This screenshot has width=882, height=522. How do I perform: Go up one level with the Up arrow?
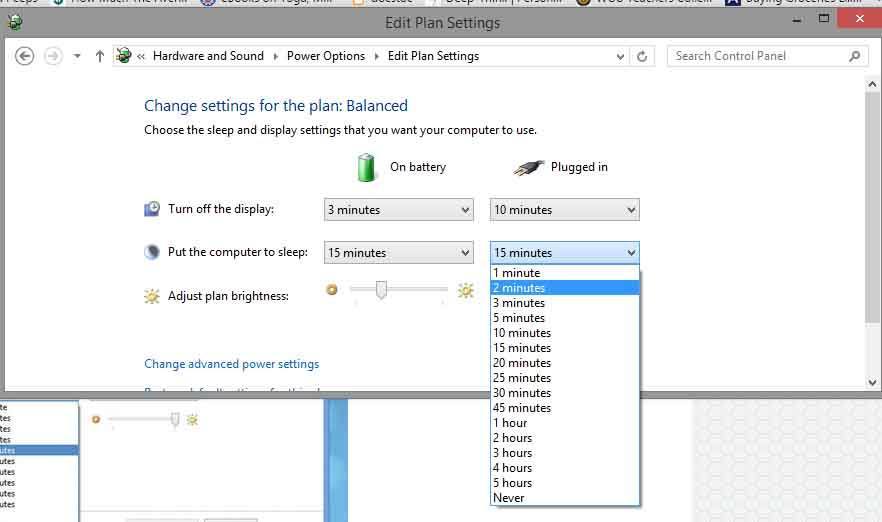pos(100,56)
